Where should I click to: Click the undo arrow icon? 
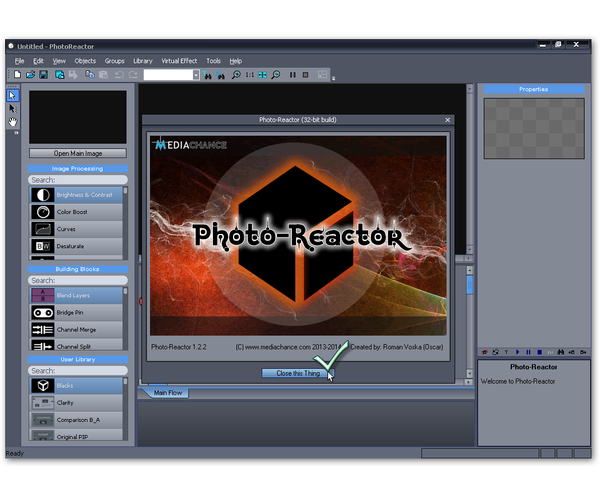(119, 75)
